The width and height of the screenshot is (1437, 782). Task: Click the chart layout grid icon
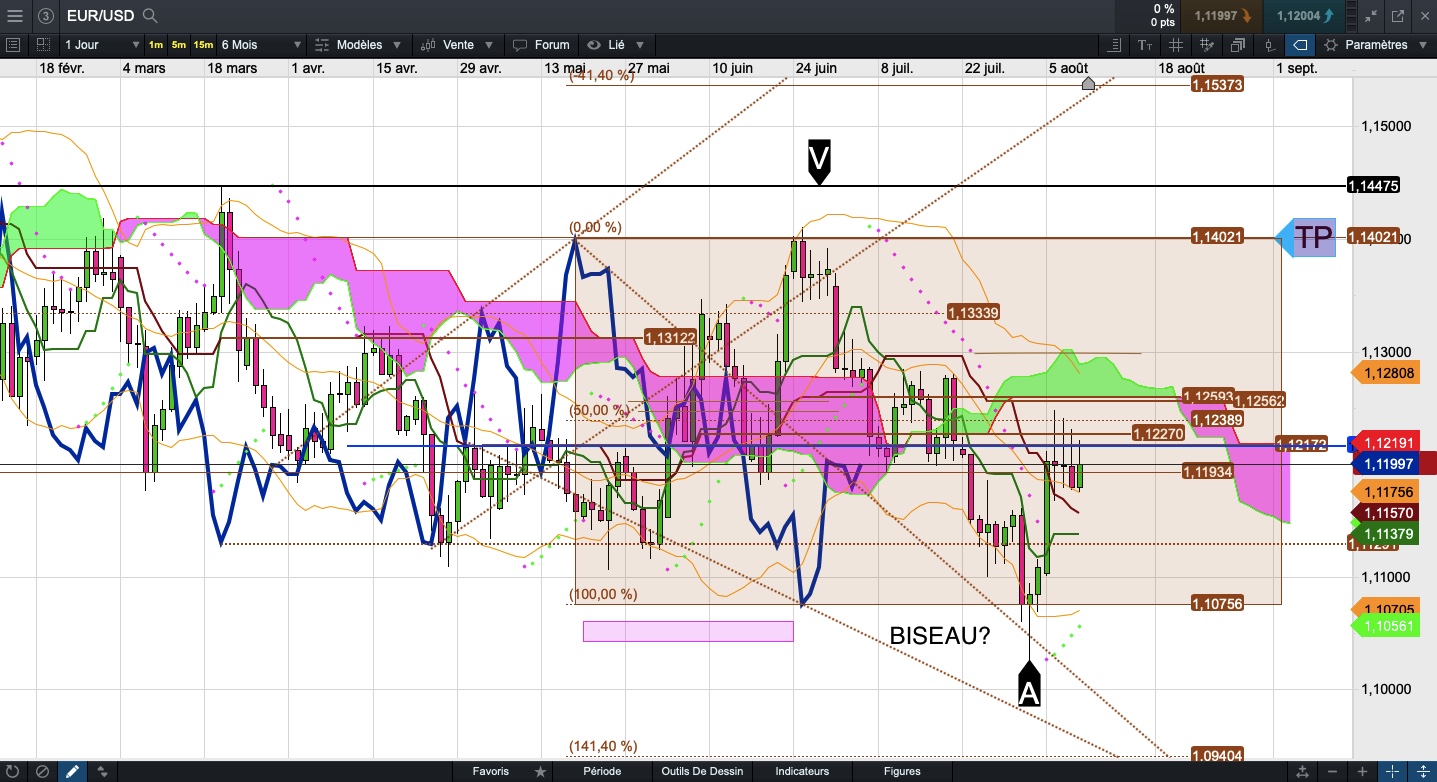coord(43,45)
